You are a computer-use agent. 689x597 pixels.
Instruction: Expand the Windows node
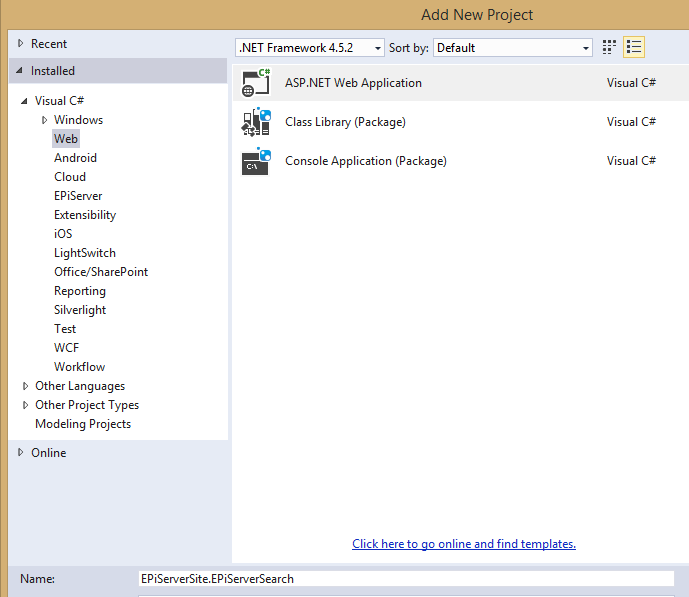click(44, 120)
